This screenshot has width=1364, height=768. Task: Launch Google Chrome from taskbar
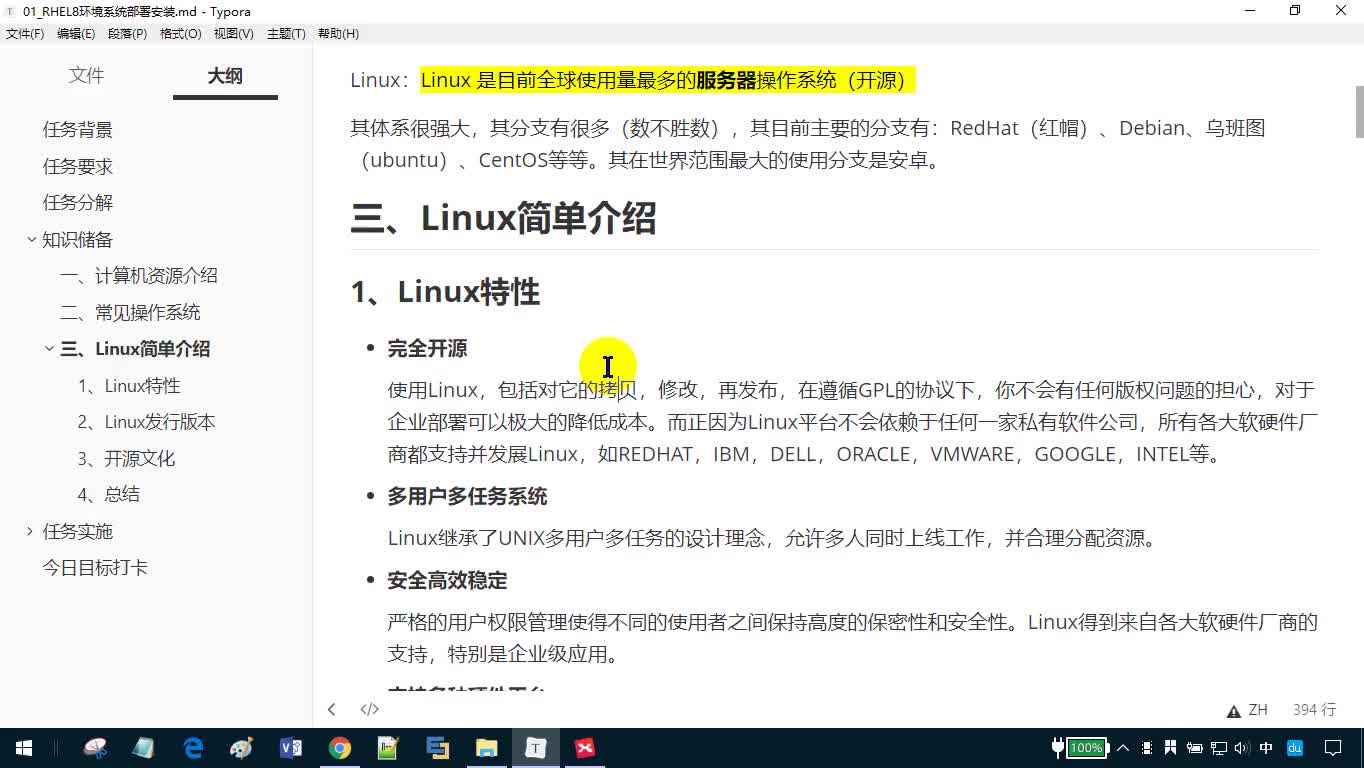pos(340,748)
